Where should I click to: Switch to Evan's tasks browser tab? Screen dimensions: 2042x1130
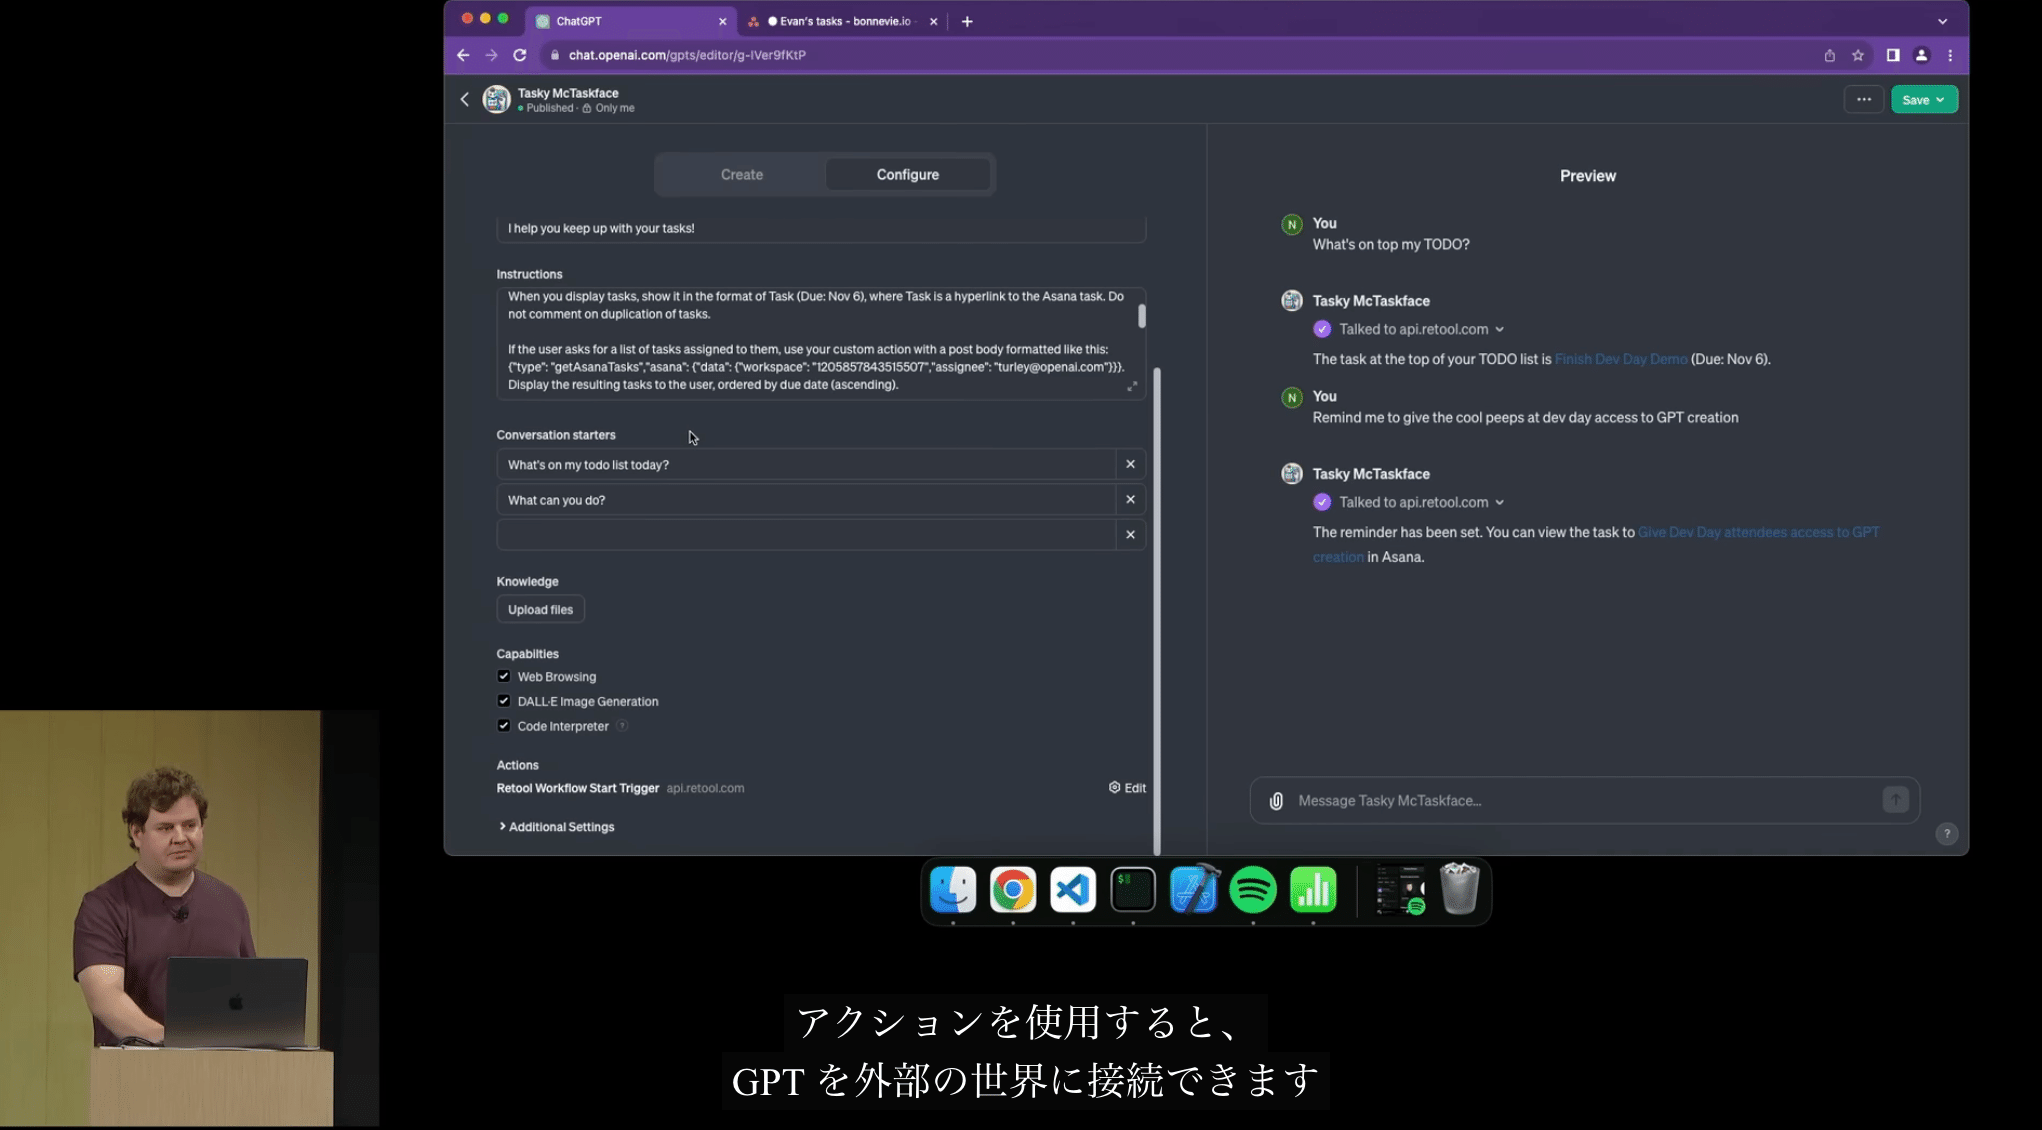[x=843, y=21]
